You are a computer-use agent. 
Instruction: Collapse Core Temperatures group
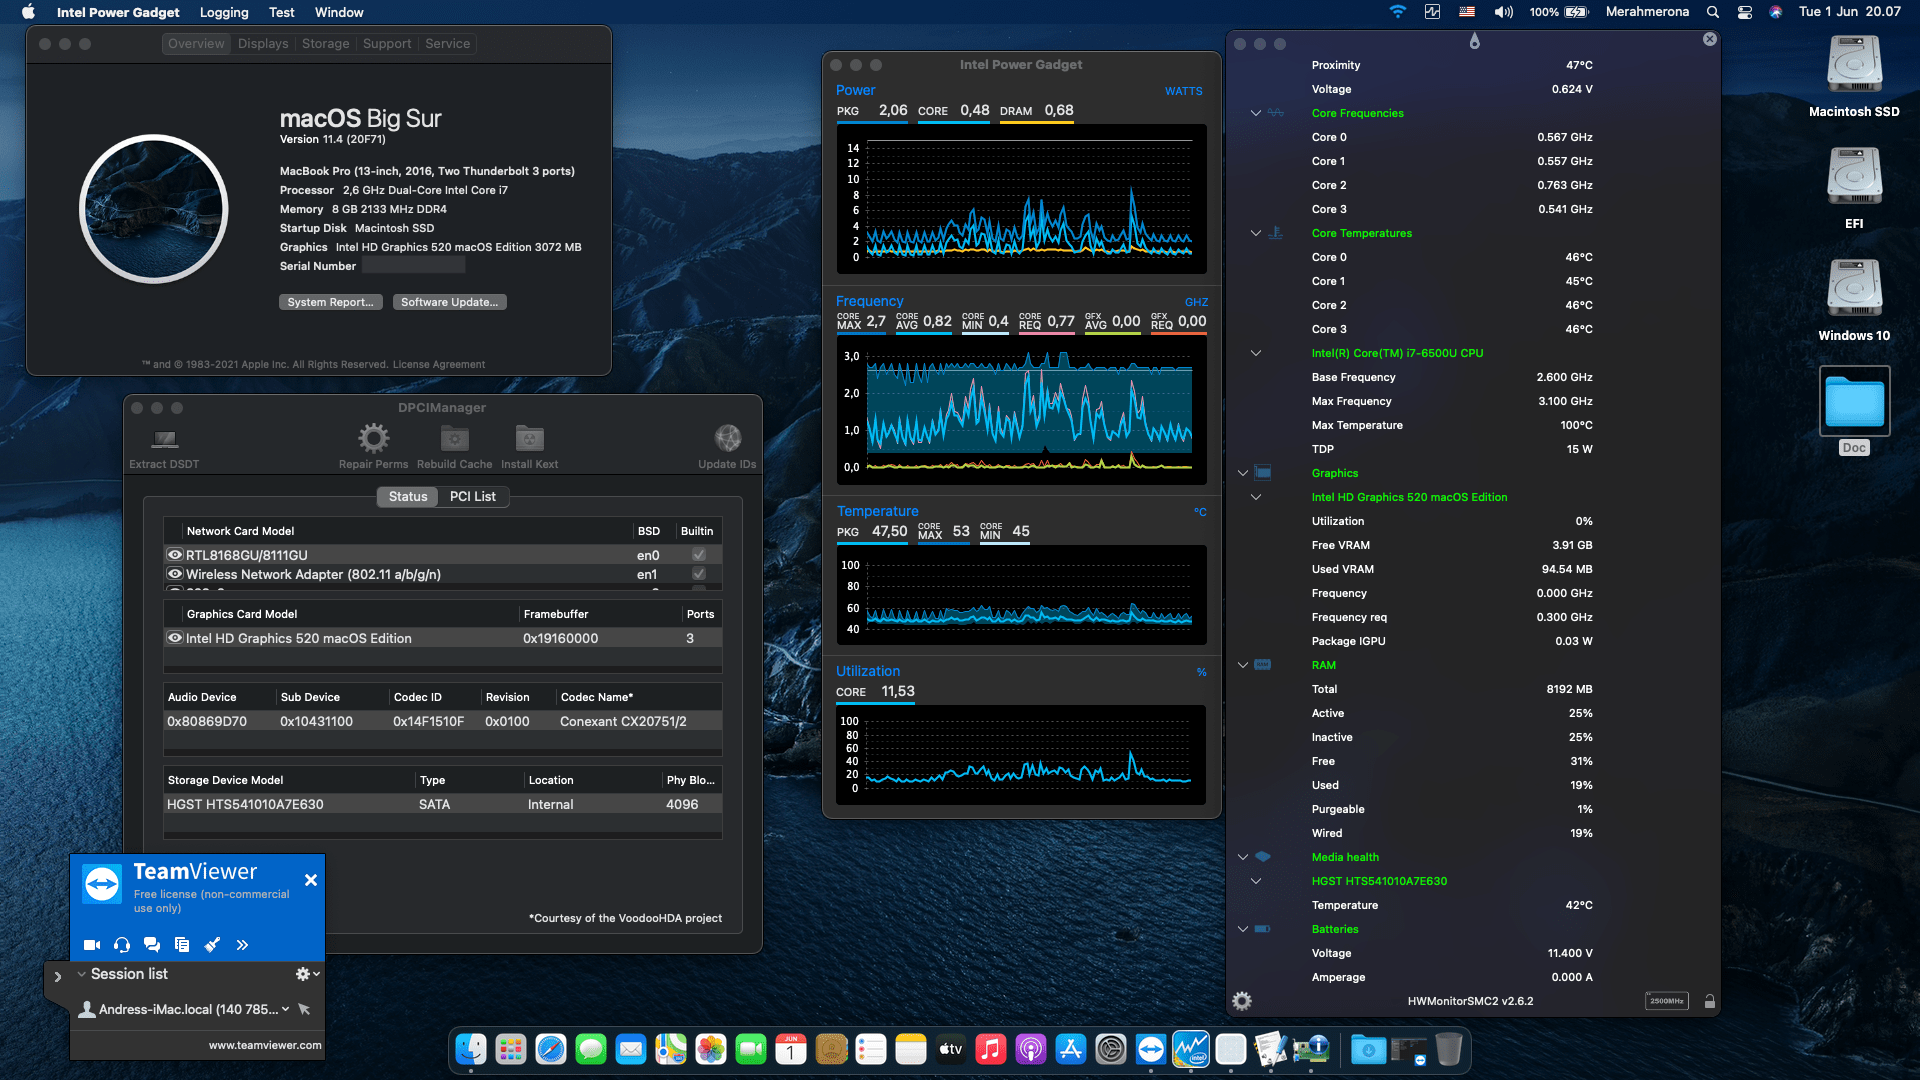pos(1256,233)
